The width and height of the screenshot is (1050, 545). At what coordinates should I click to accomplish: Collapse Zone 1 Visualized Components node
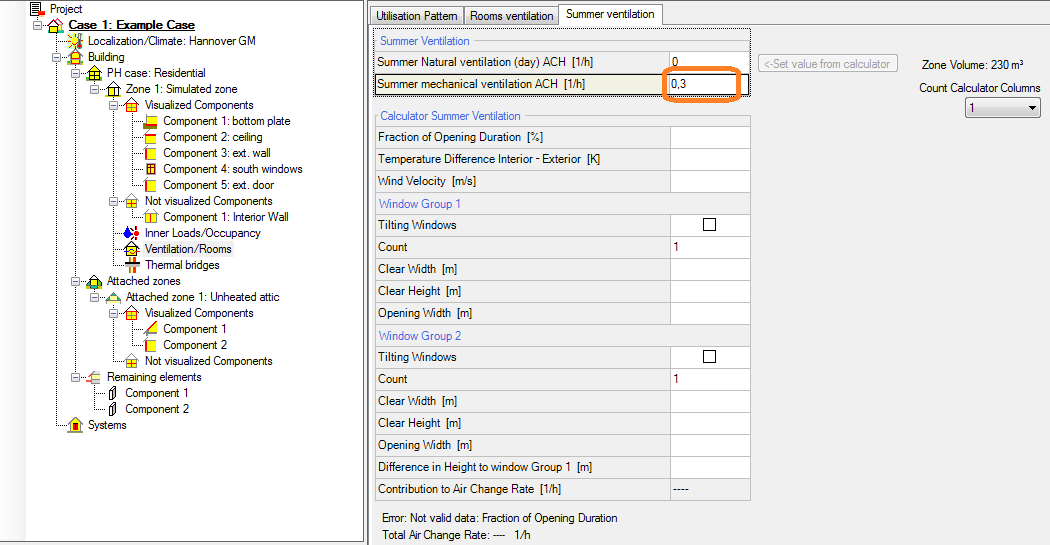(x=113, y=105)
